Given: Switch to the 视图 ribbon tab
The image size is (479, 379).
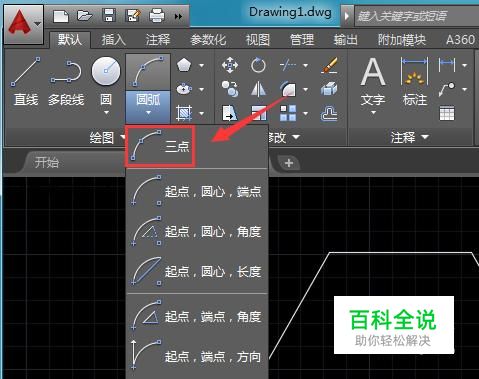Looking at the screenshot, I should [258, 40].
